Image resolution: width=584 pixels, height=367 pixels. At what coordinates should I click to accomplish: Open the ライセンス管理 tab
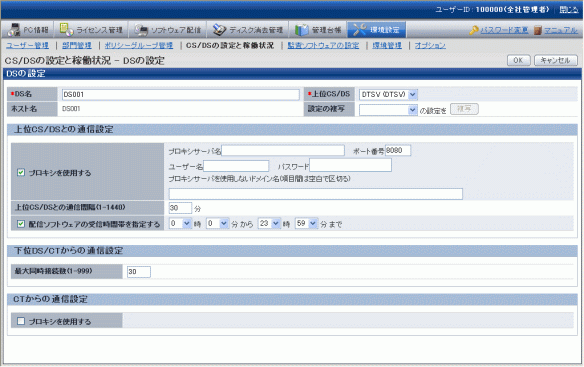coord(91,30)
